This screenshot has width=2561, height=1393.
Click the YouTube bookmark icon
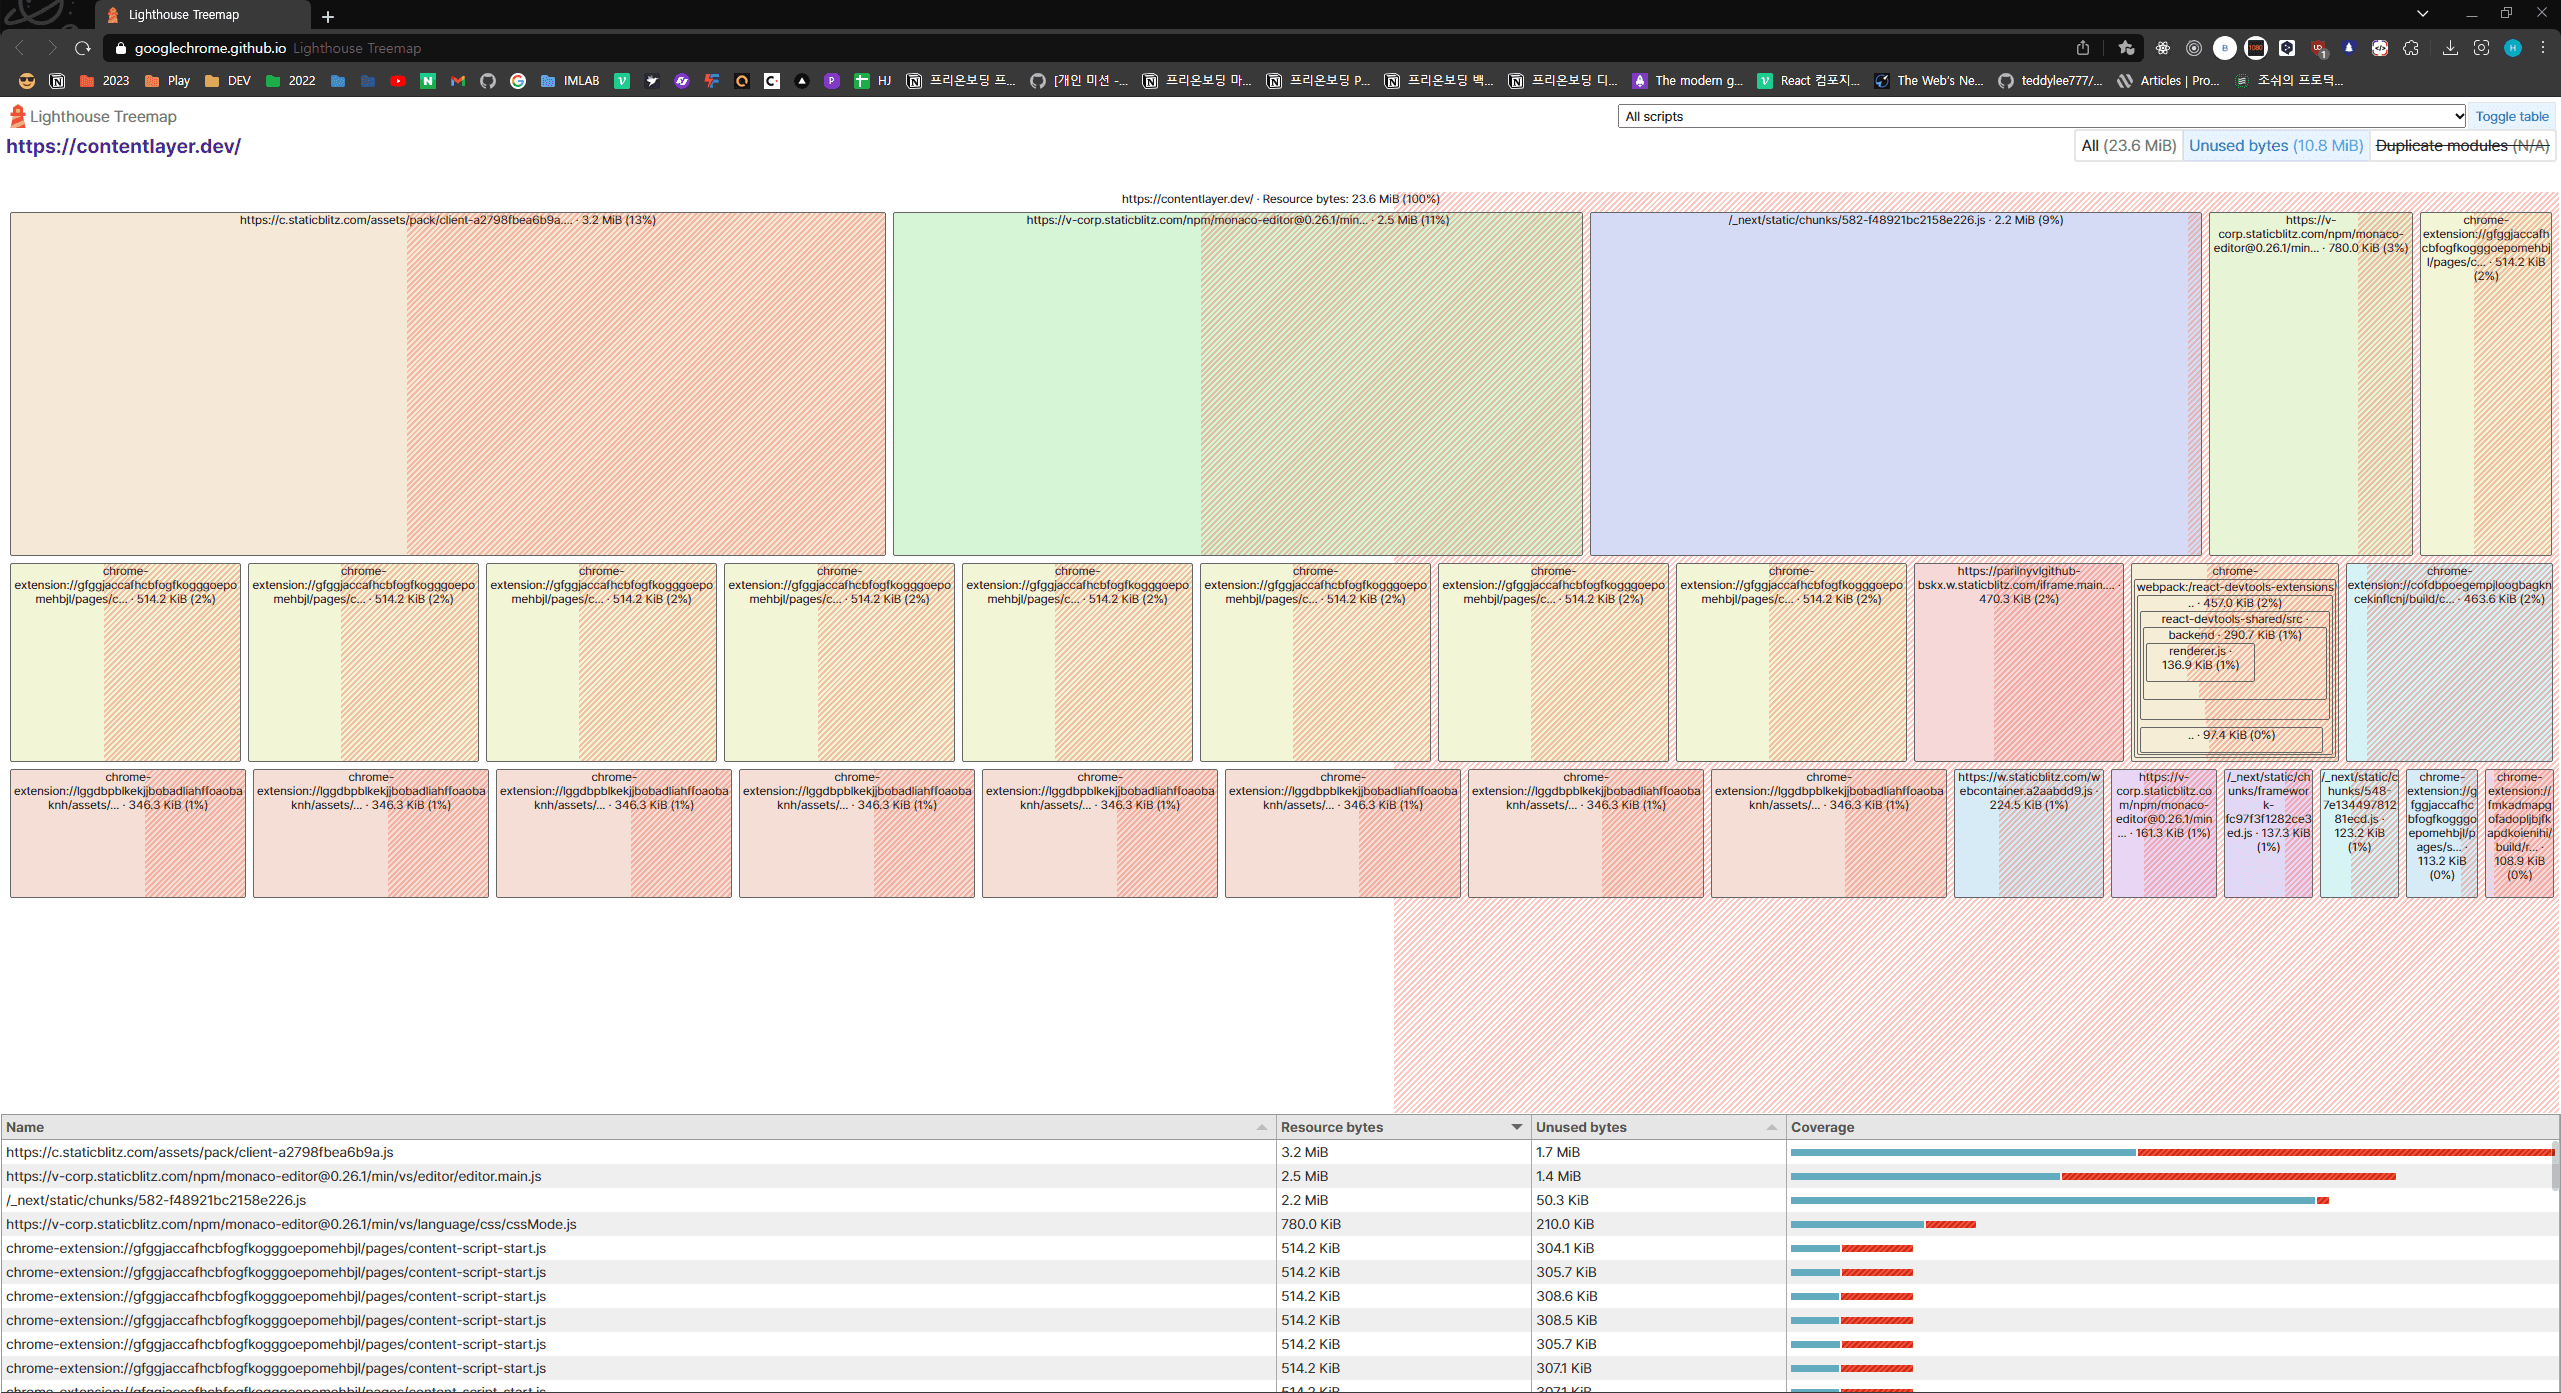(x=397, y=81)
